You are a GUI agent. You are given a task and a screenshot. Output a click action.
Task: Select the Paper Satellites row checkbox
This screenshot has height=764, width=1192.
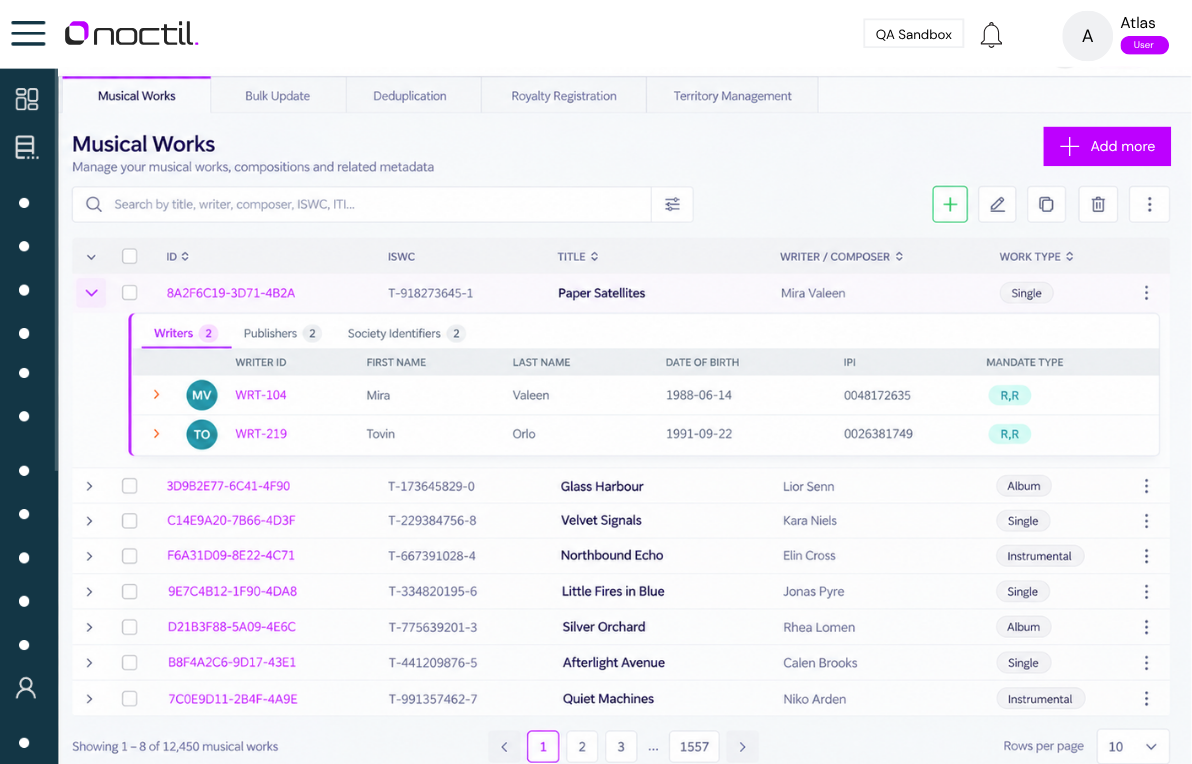click(x=129, y=293)
